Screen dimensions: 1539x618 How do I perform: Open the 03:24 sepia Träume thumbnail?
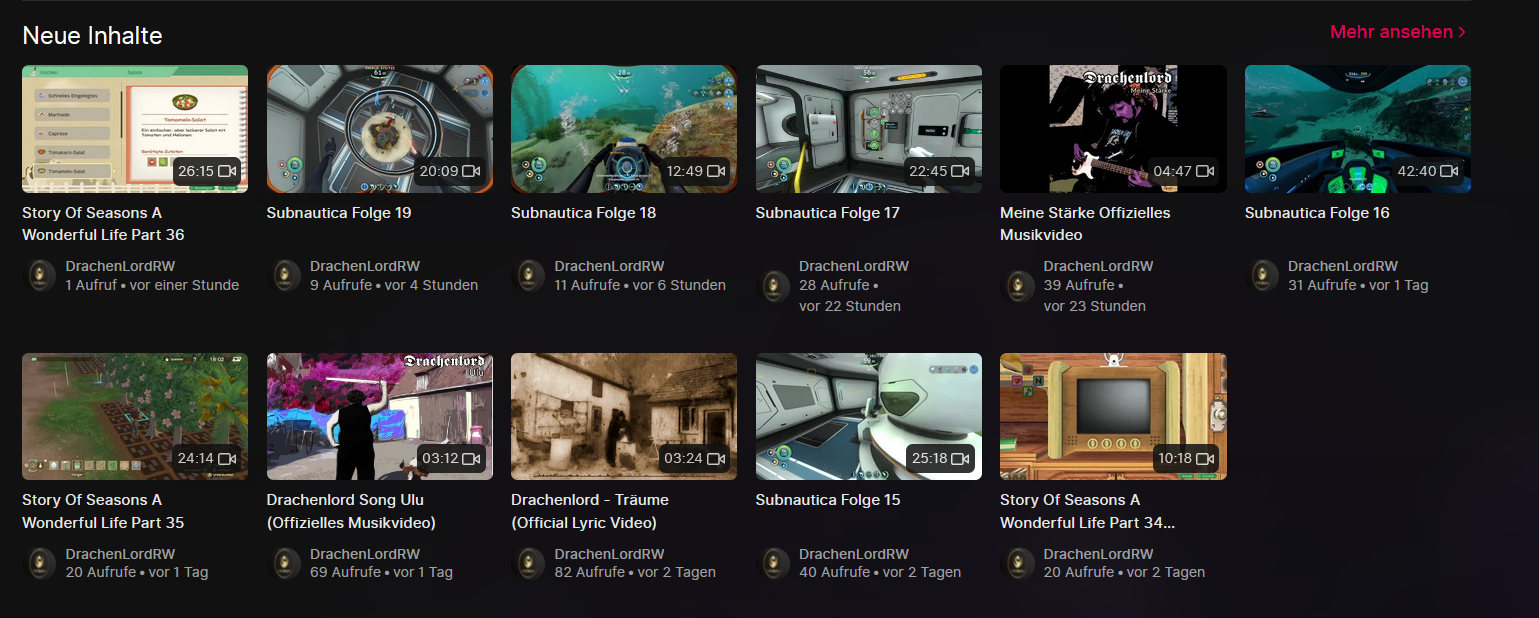coord(624,416)
